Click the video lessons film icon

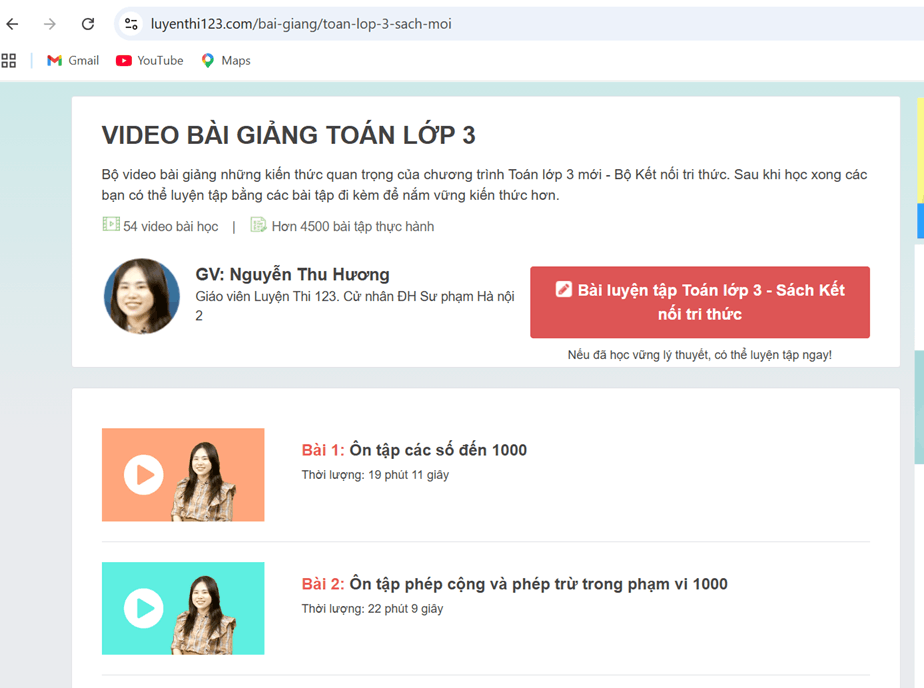(111, 224)
